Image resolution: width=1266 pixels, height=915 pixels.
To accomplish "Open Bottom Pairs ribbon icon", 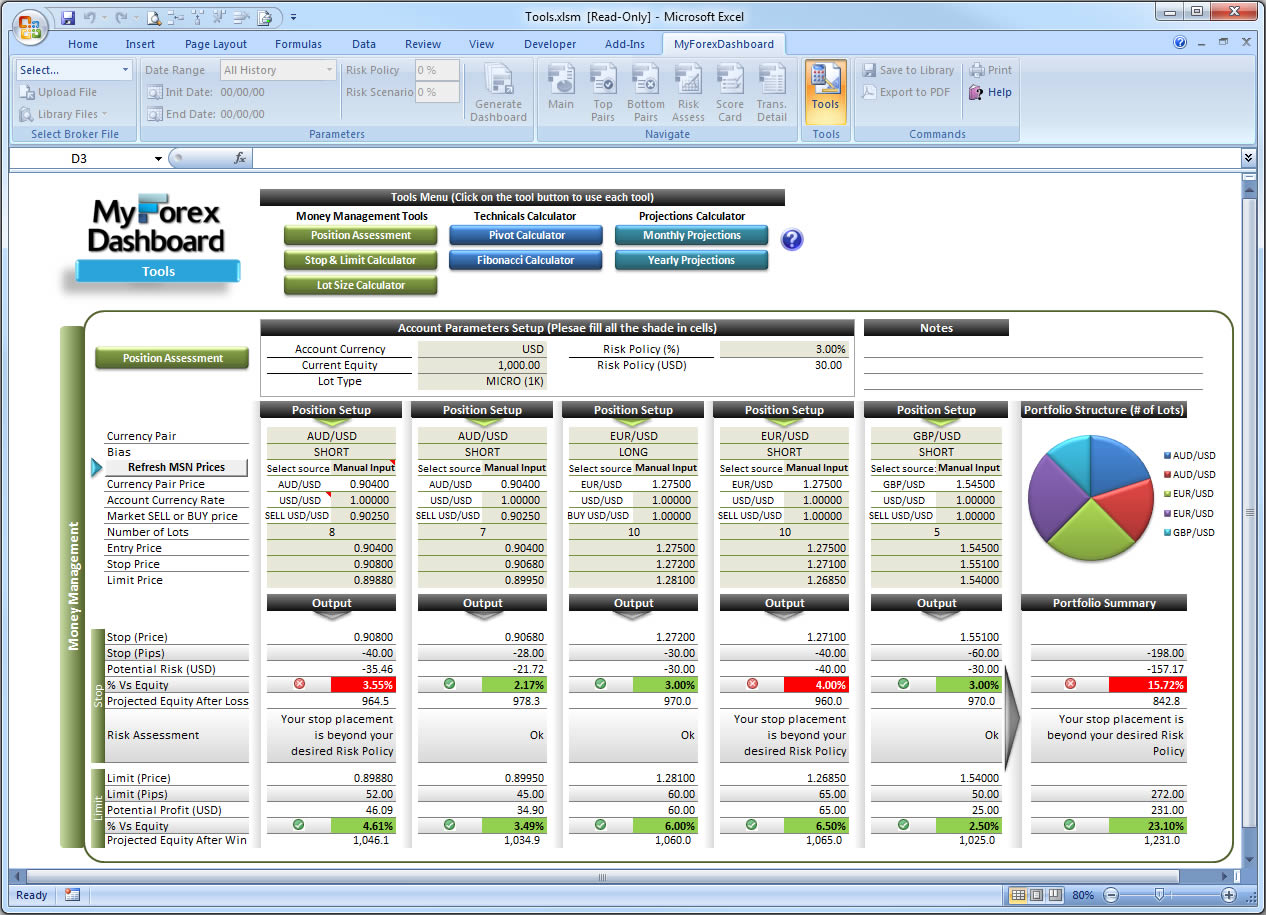I will [x=645, y=93].
